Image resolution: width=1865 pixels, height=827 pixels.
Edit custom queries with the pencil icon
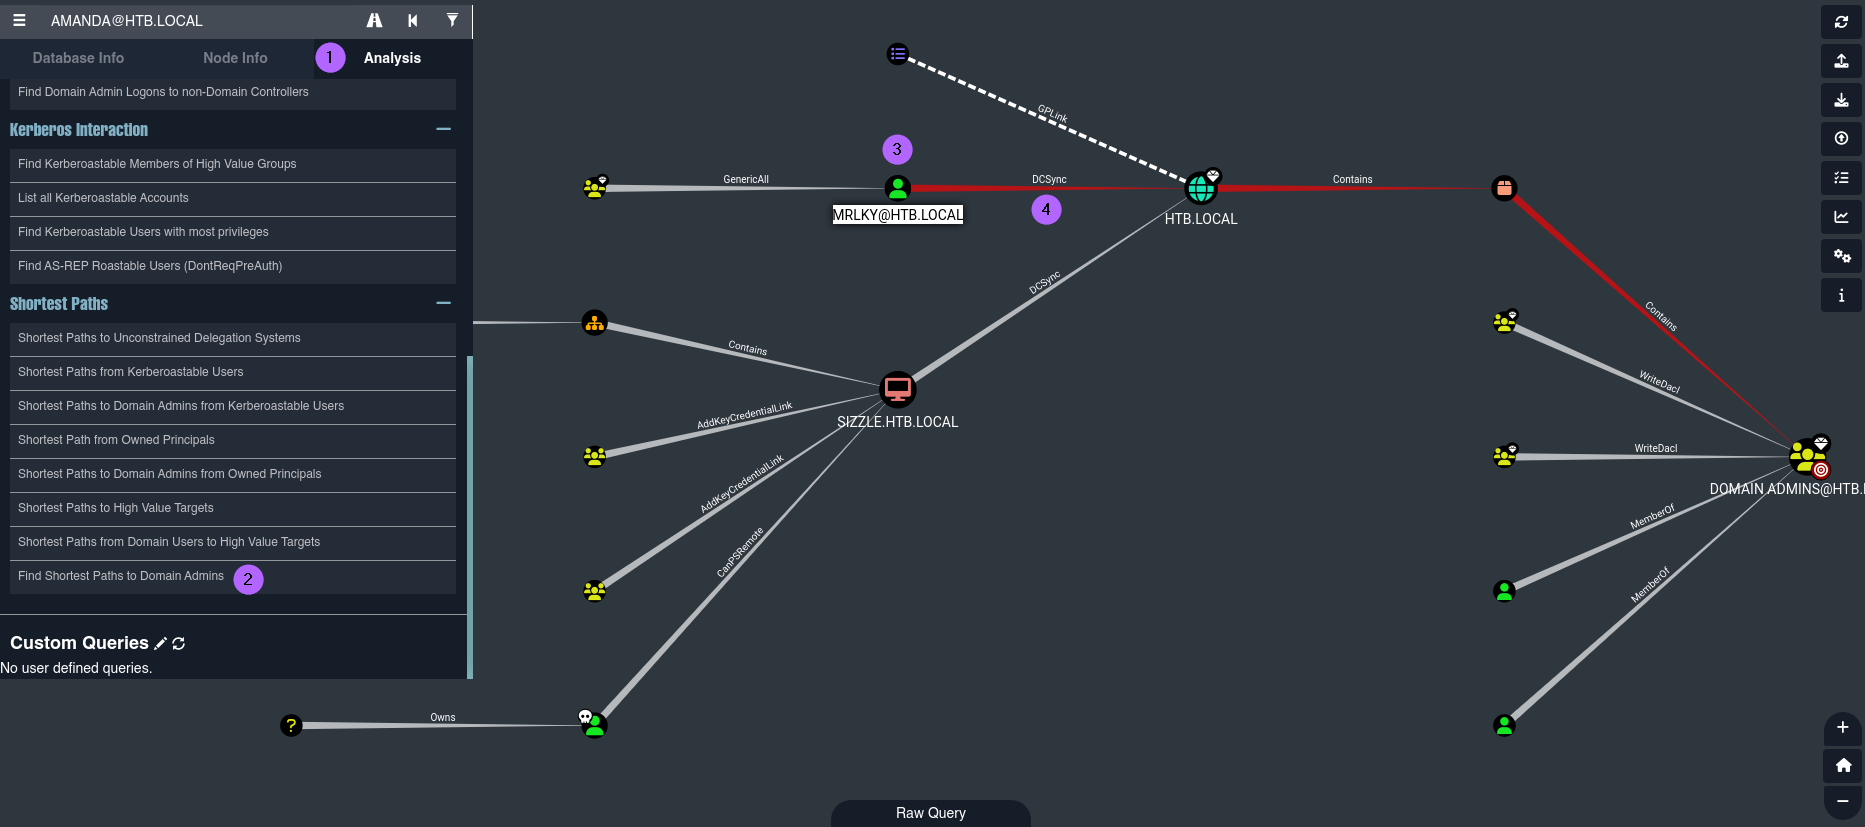(x=160, y=643)
